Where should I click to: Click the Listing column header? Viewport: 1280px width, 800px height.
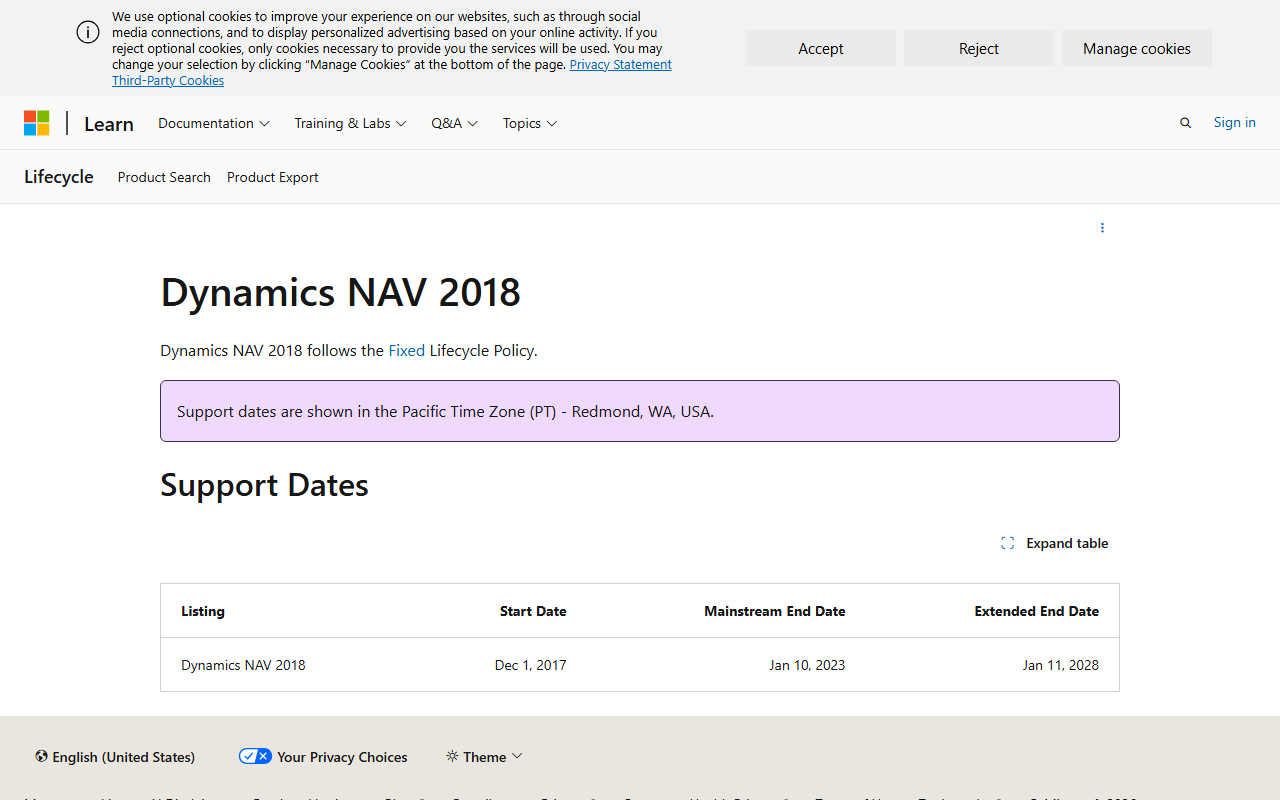pyautogui.click(x=203, y=611)
